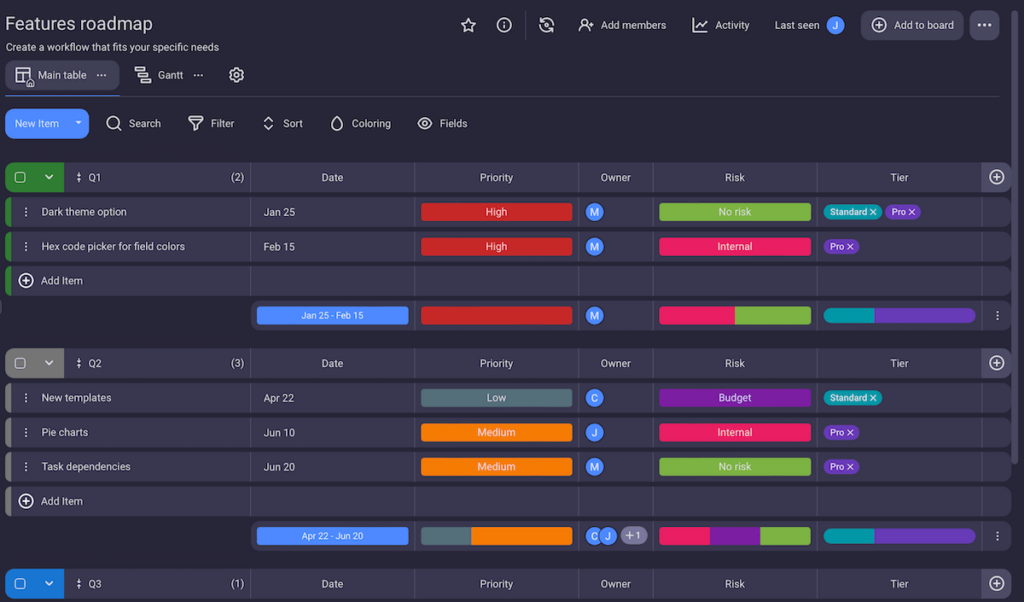Open the Main table tab options menu

click(100, 74)
